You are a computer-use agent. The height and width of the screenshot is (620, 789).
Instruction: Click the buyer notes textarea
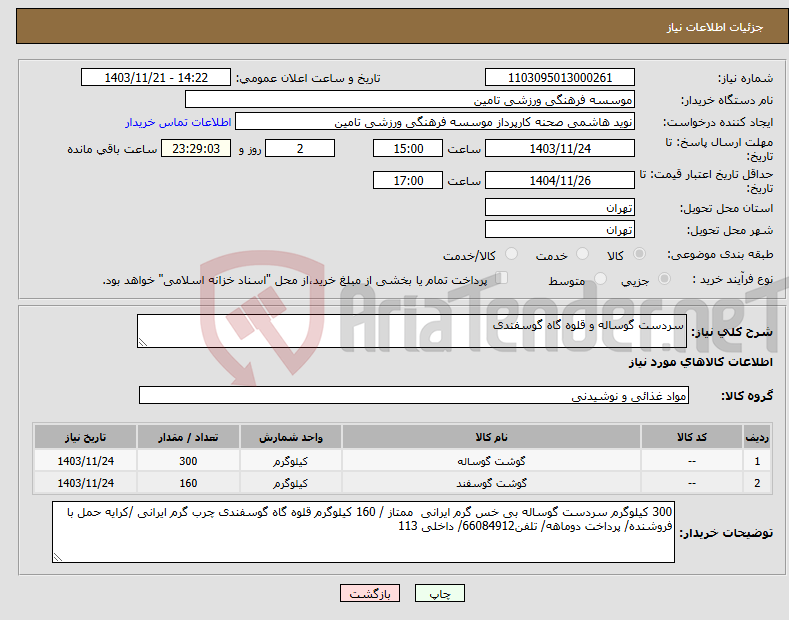click(363, 532)
